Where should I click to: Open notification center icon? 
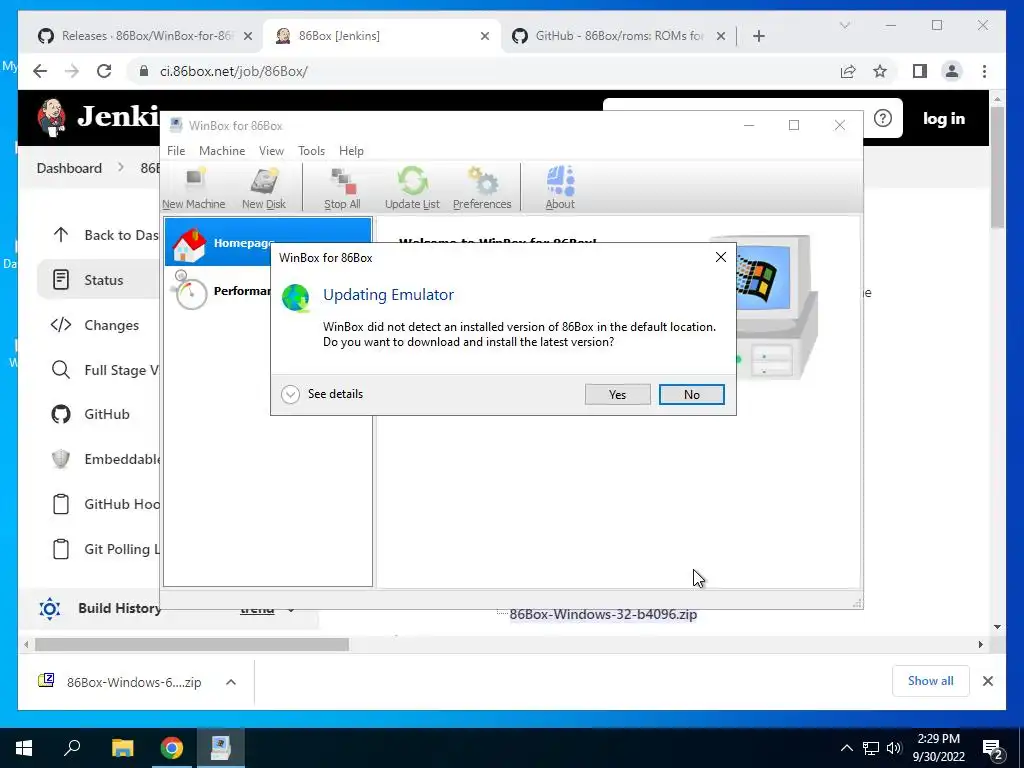(x=993, y=749)
